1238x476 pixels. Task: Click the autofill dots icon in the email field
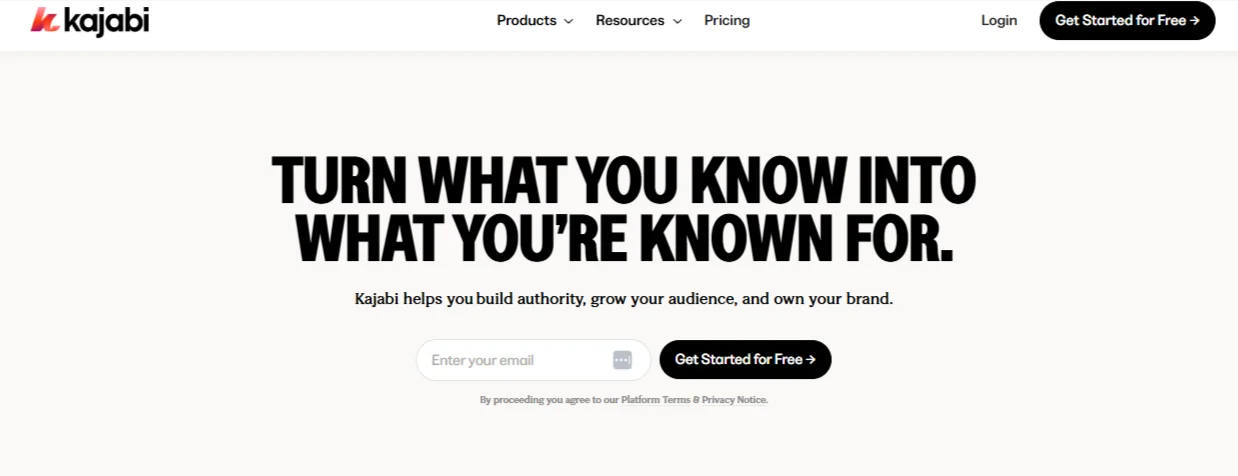pyautogui.click(x=622, y=360)
